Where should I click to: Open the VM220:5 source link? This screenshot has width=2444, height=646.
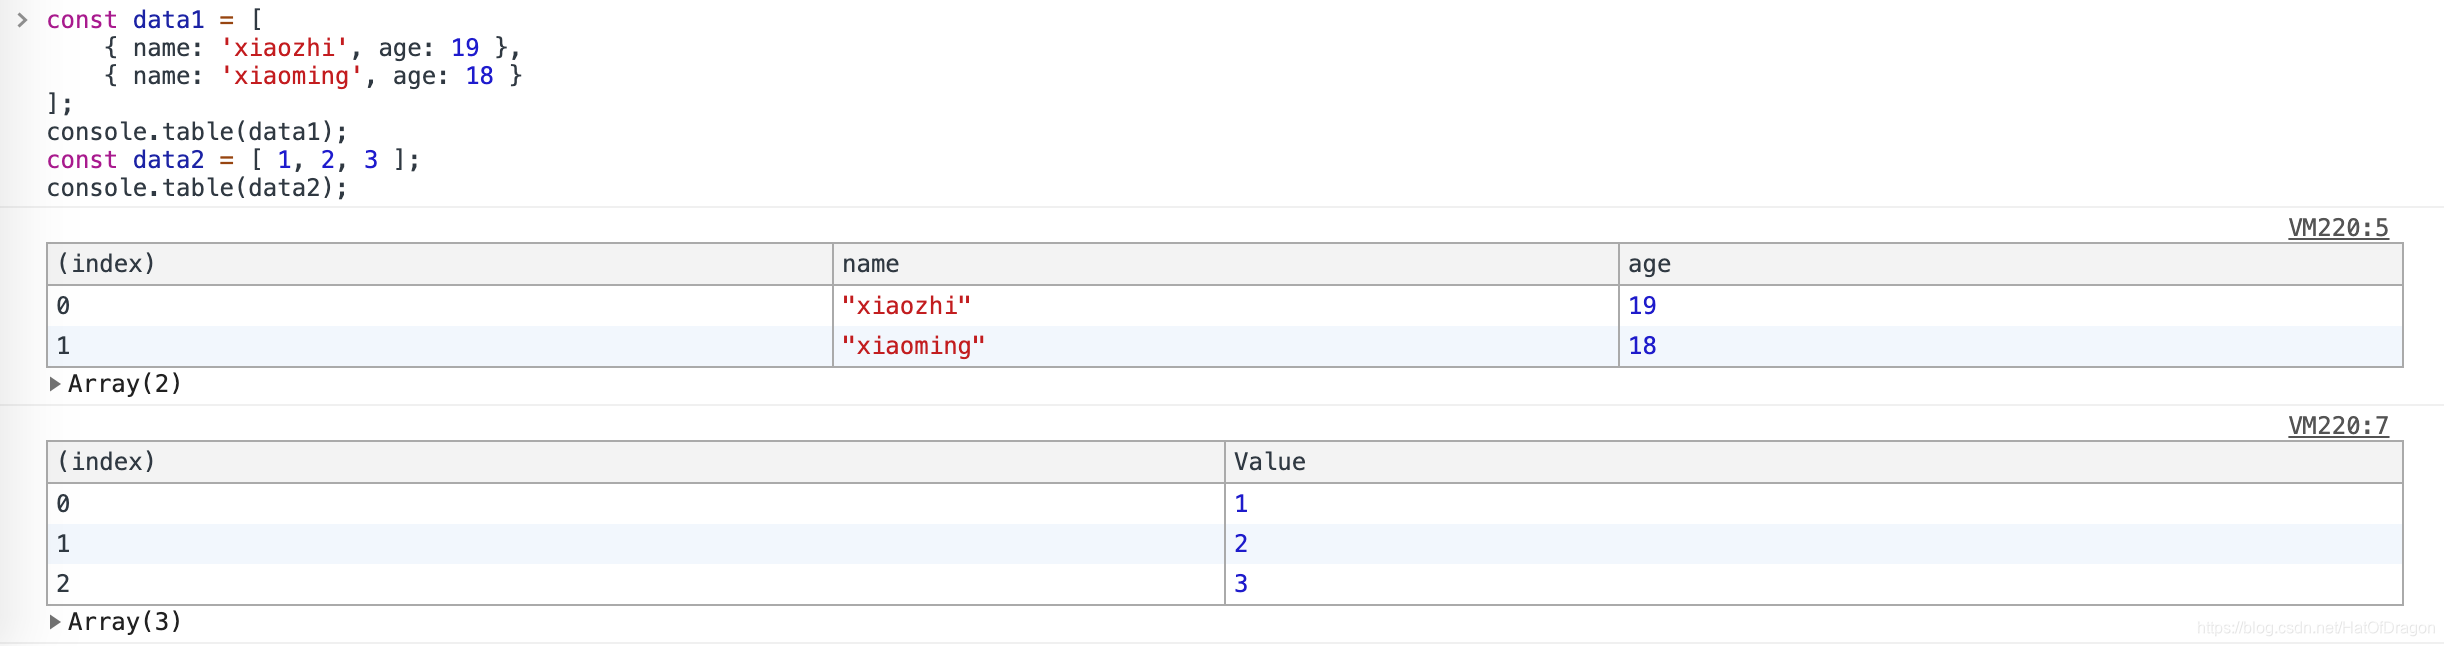pyautogui.click(x=2338, y=228)
